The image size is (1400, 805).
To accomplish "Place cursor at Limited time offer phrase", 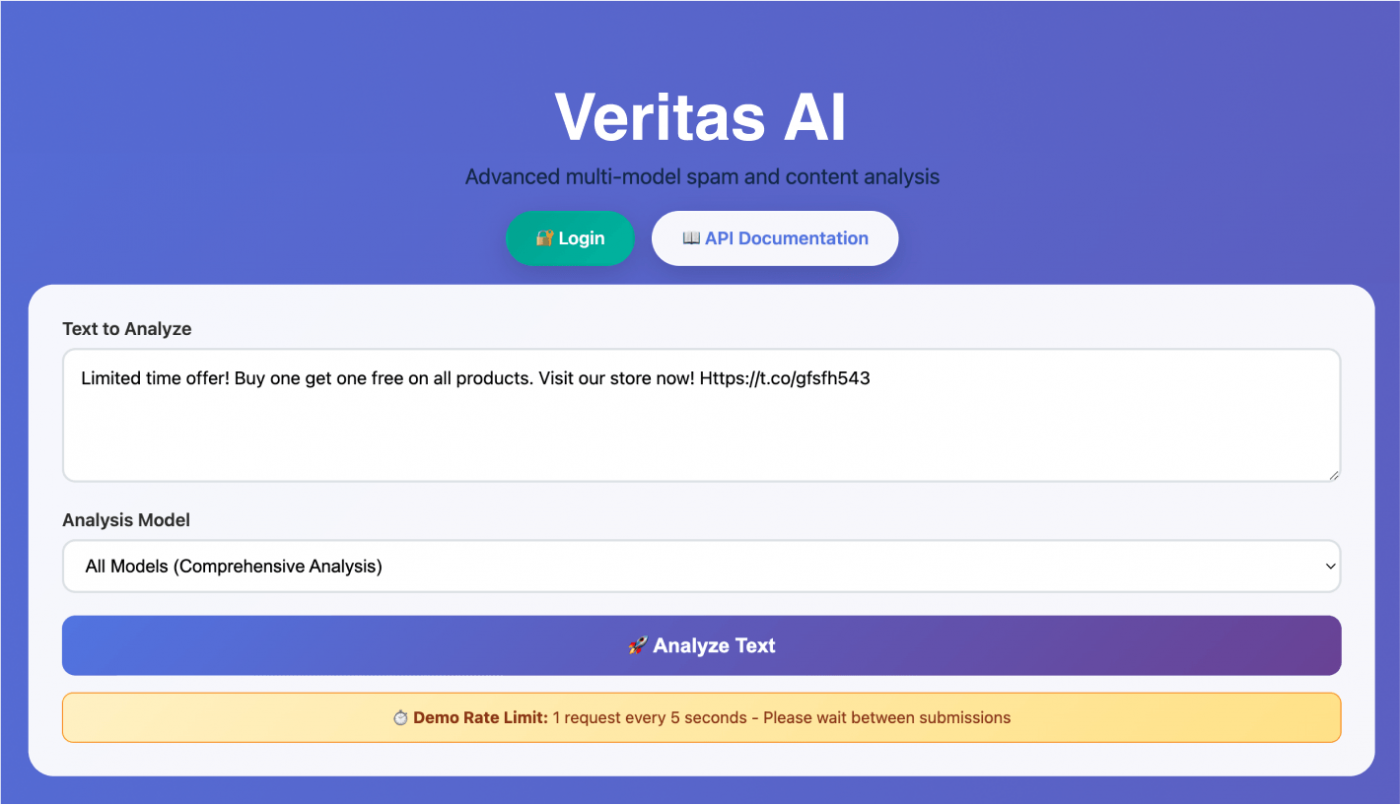I will (x=155, y=379).
